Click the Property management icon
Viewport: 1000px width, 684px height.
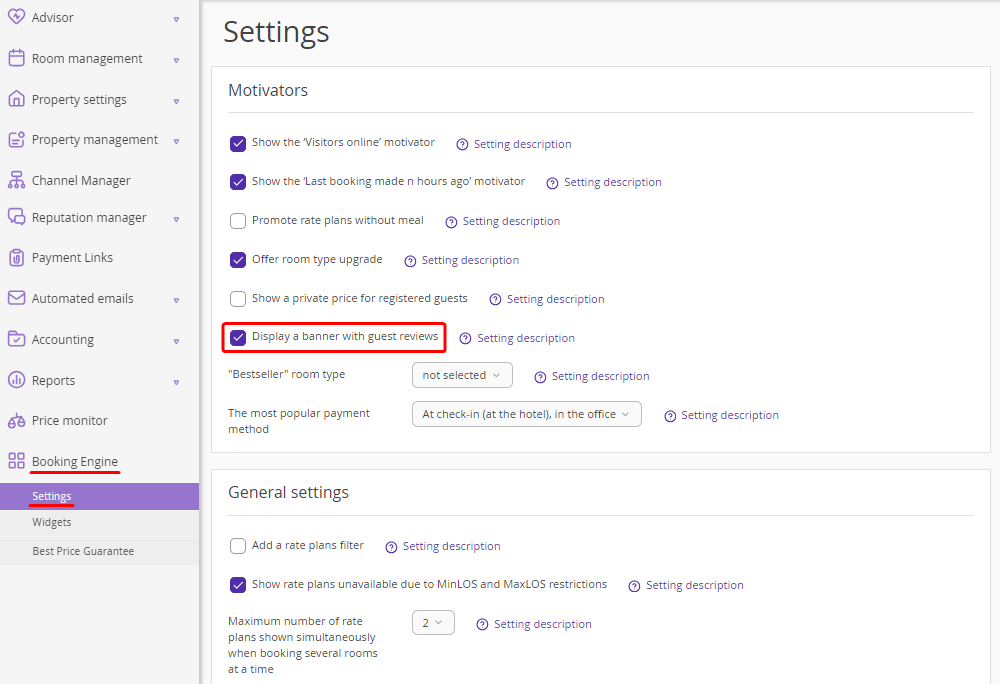click(17, 139)
